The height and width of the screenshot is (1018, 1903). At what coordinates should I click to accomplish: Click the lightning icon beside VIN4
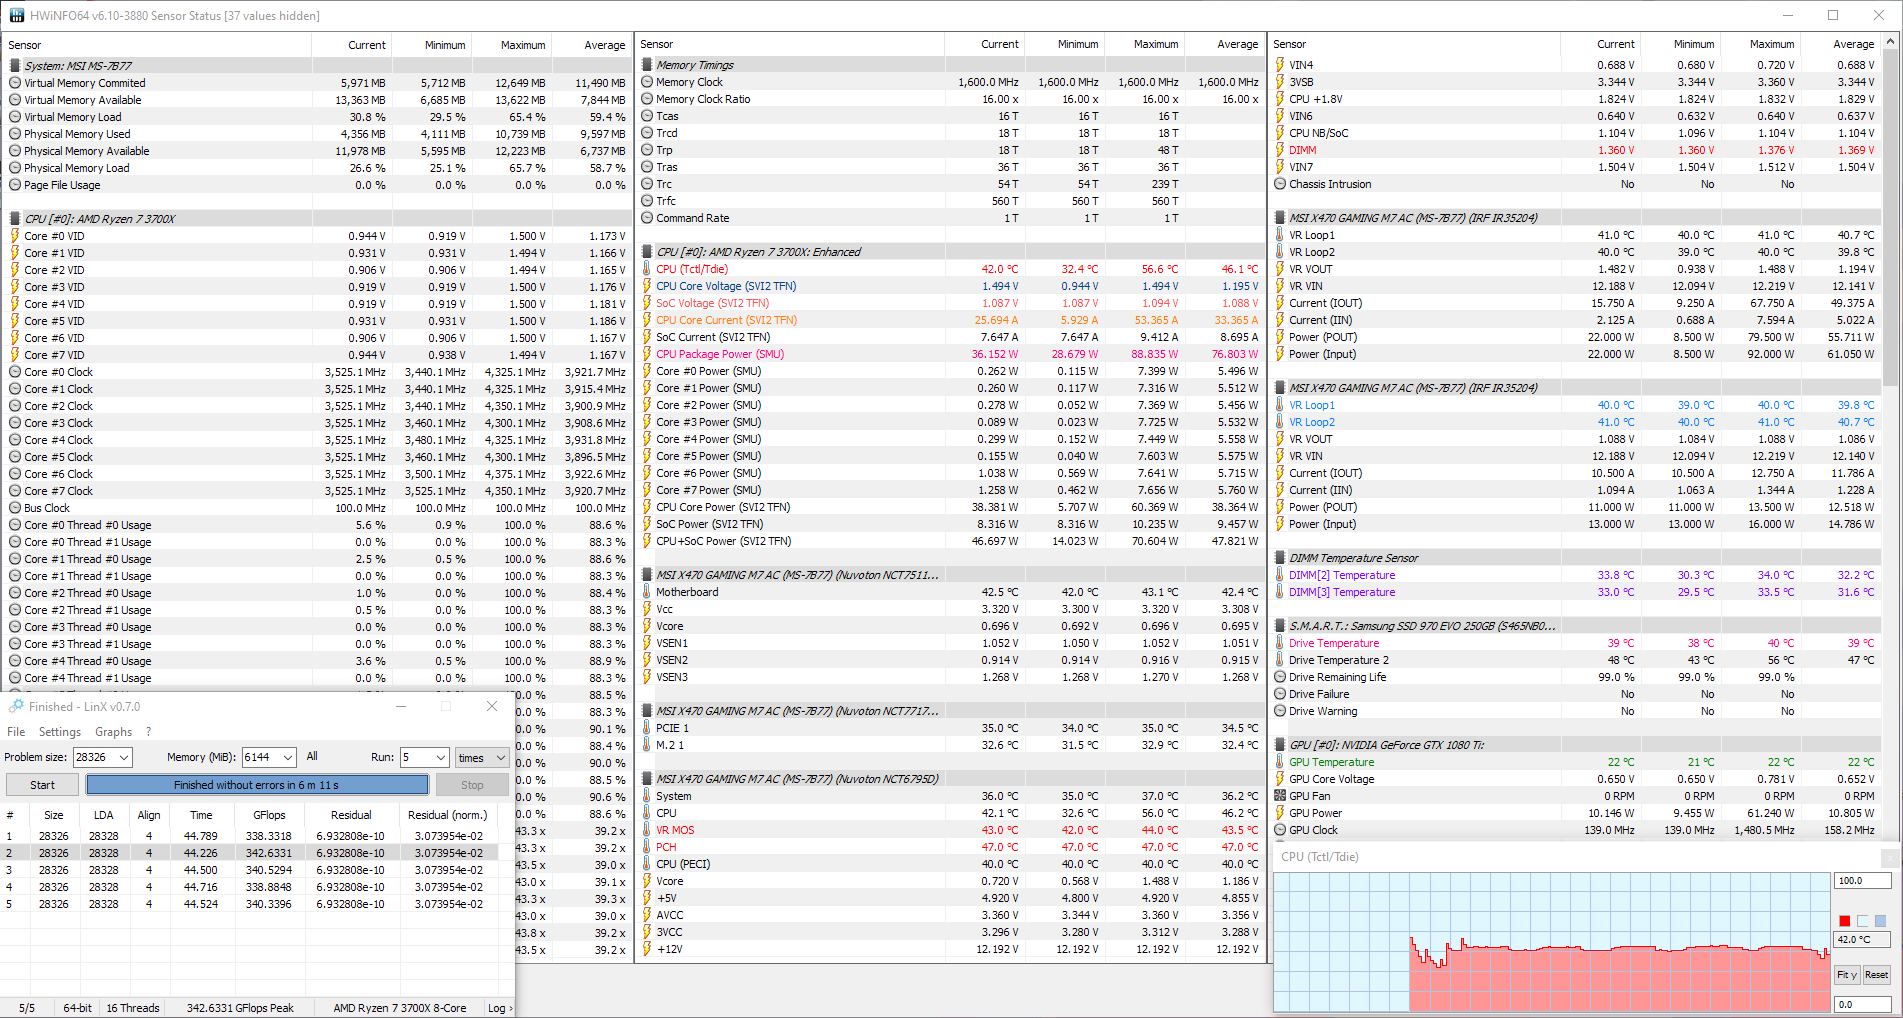1280,65
